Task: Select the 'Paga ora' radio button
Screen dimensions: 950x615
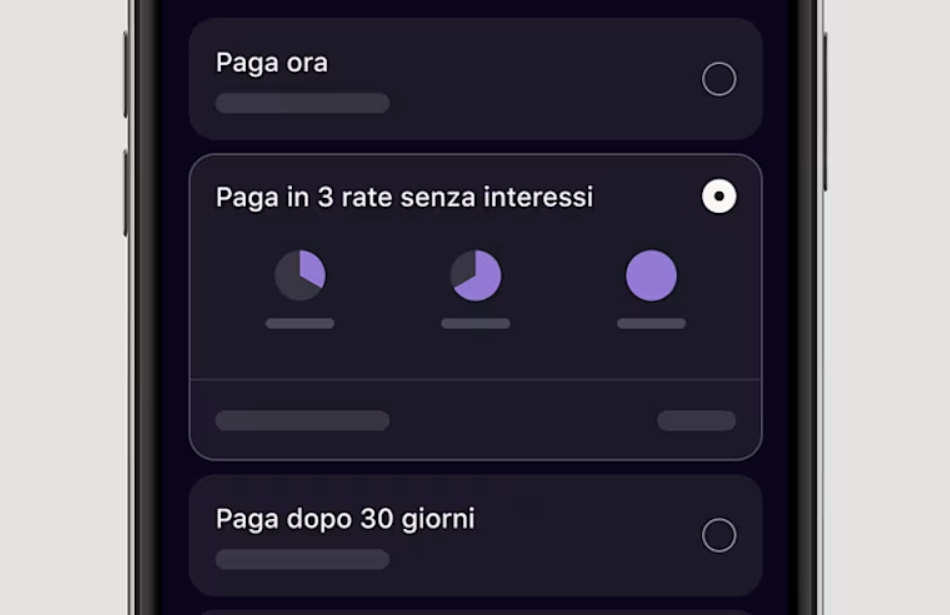Action: (x=719, y=79)
